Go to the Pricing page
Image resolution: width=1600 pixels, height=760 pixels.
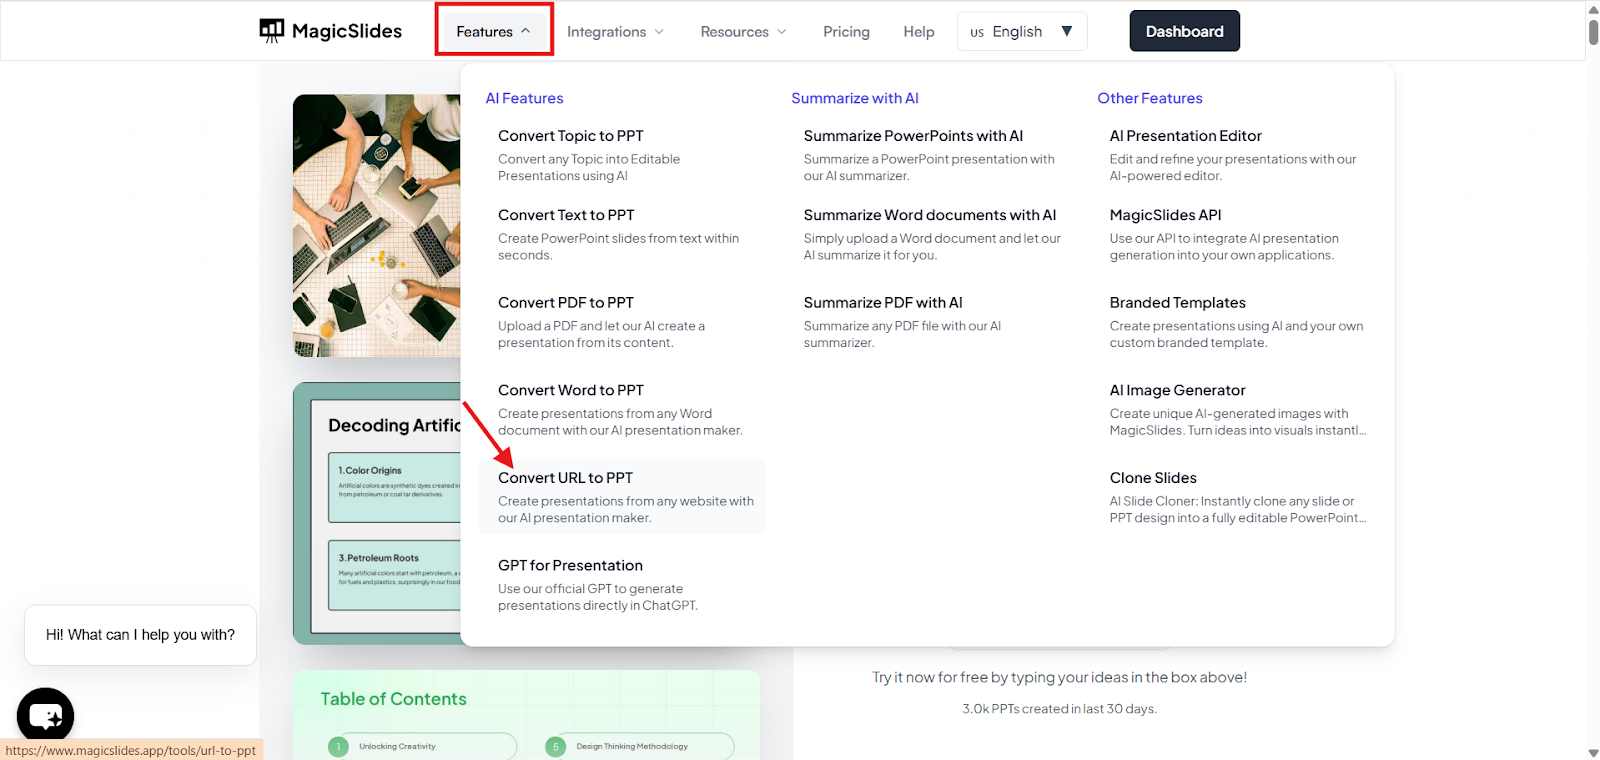pos(846,32)
